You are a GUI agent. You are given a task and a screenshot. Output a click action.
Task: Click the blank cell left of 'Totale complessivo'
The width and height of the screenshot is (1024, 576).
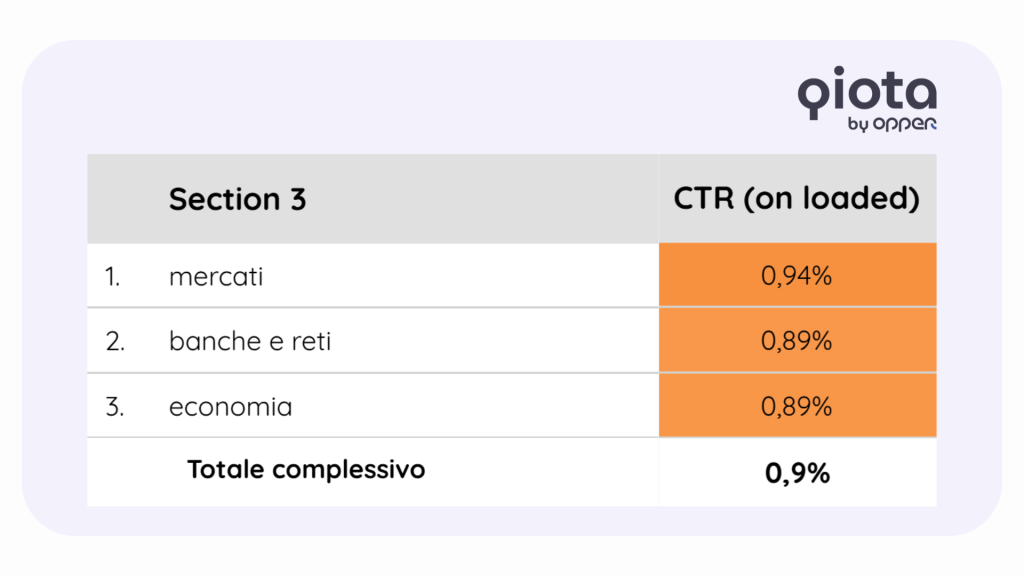130,471
